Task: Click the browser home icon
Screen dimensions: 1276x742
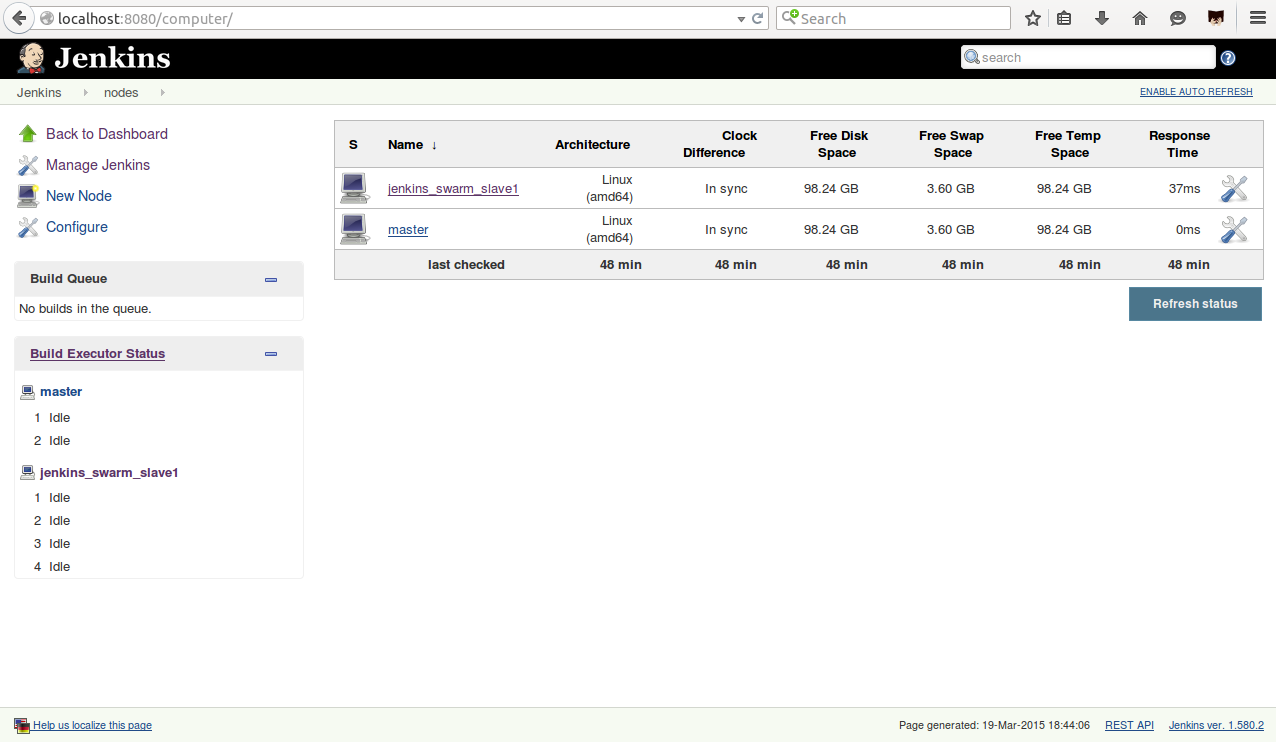Action: click(1139, 18)
